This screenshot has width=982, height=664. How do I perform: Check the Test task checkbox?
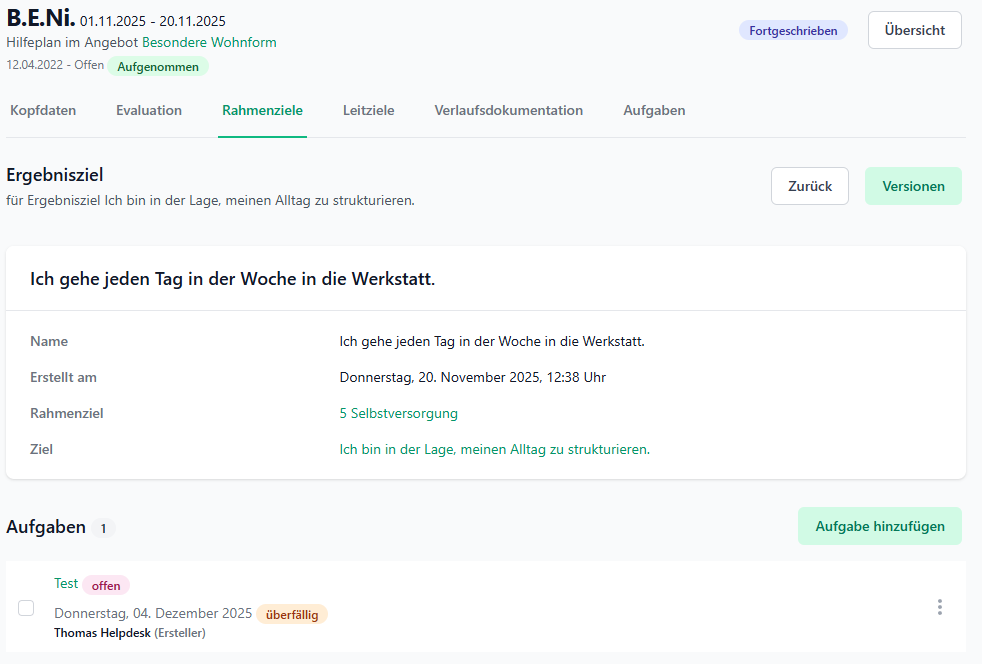coord(26,608)
